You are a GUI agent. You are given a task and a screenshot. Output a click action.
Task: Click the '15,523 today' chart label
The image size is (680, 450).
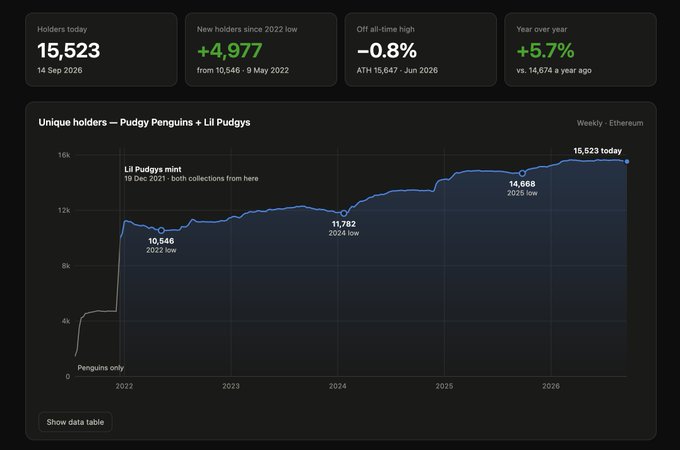click(598, 151)
